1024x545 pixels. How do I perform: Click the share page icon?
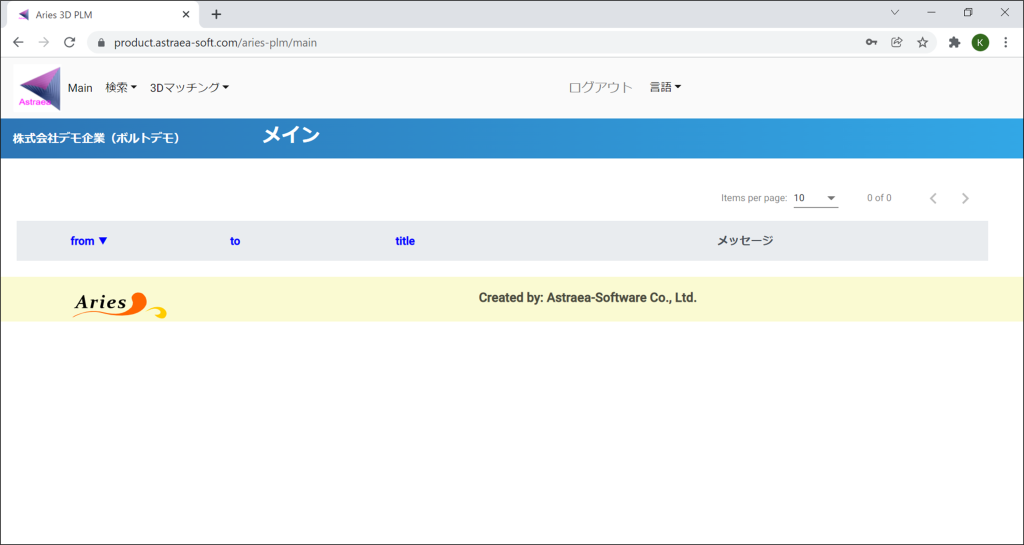(x=897, y=42)
